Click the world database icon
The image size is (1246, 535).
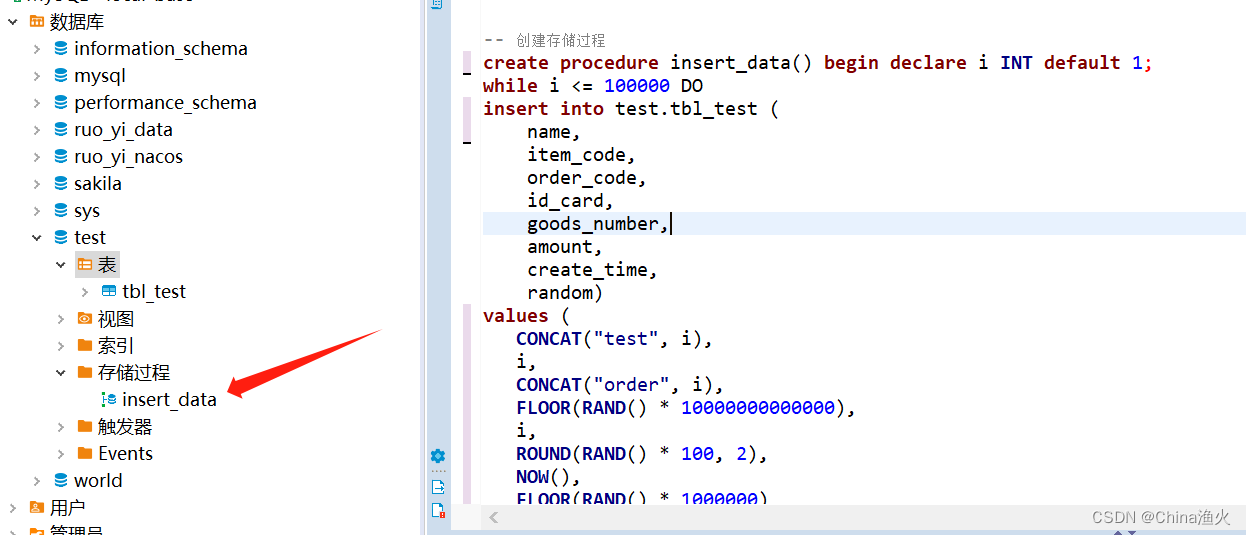pos(61,480)
